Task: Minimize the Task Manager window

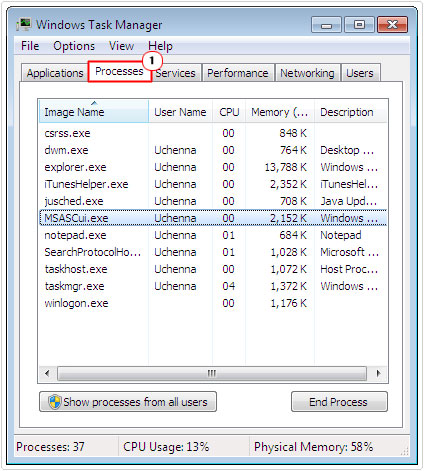Action: coord(326,25)
